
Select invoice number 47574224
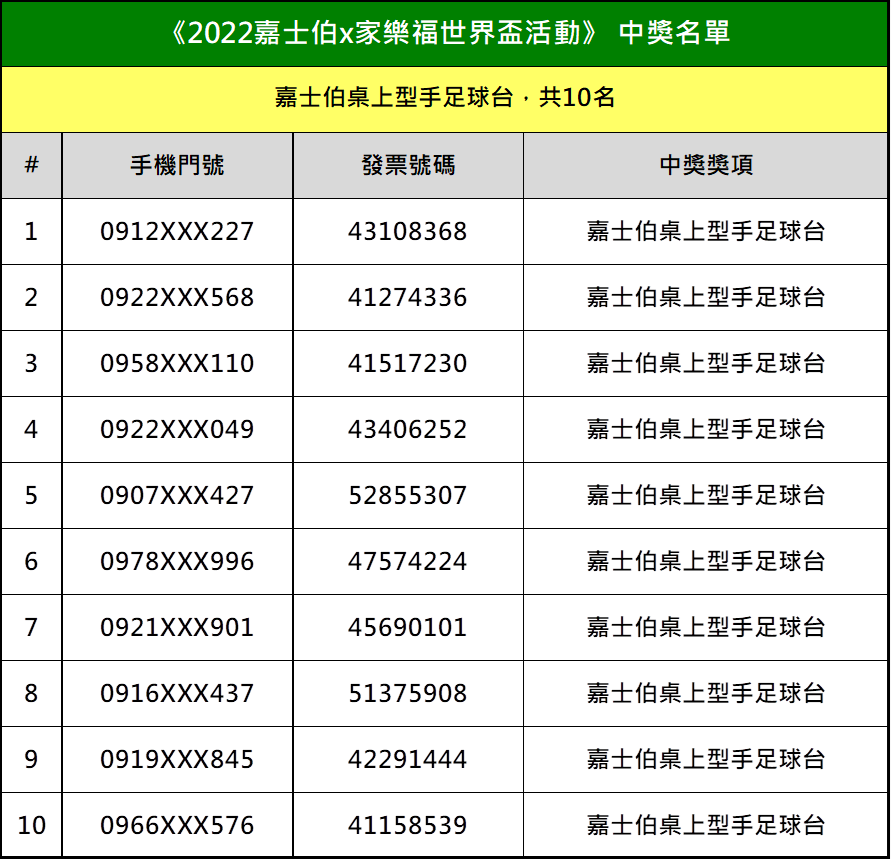[x=407, y=562]
